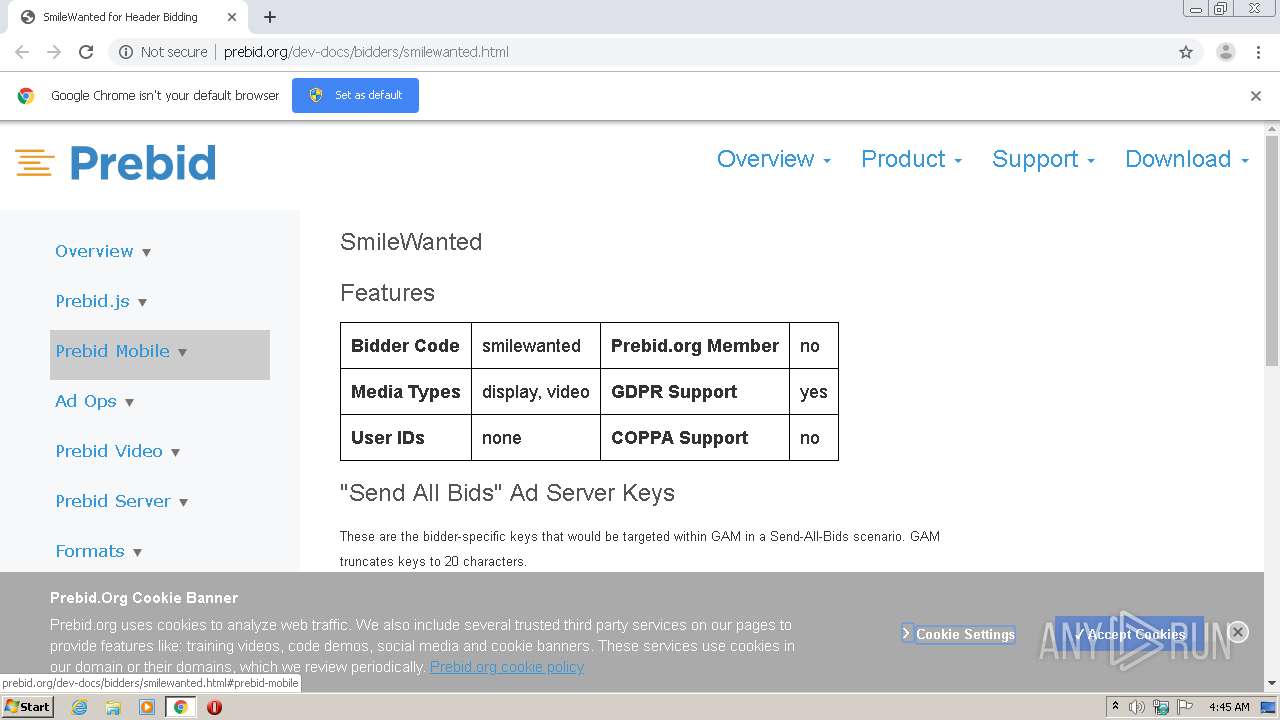The image size is (1280, 720).
Task: Click the address bar URL field
Action: coord(640,52)
